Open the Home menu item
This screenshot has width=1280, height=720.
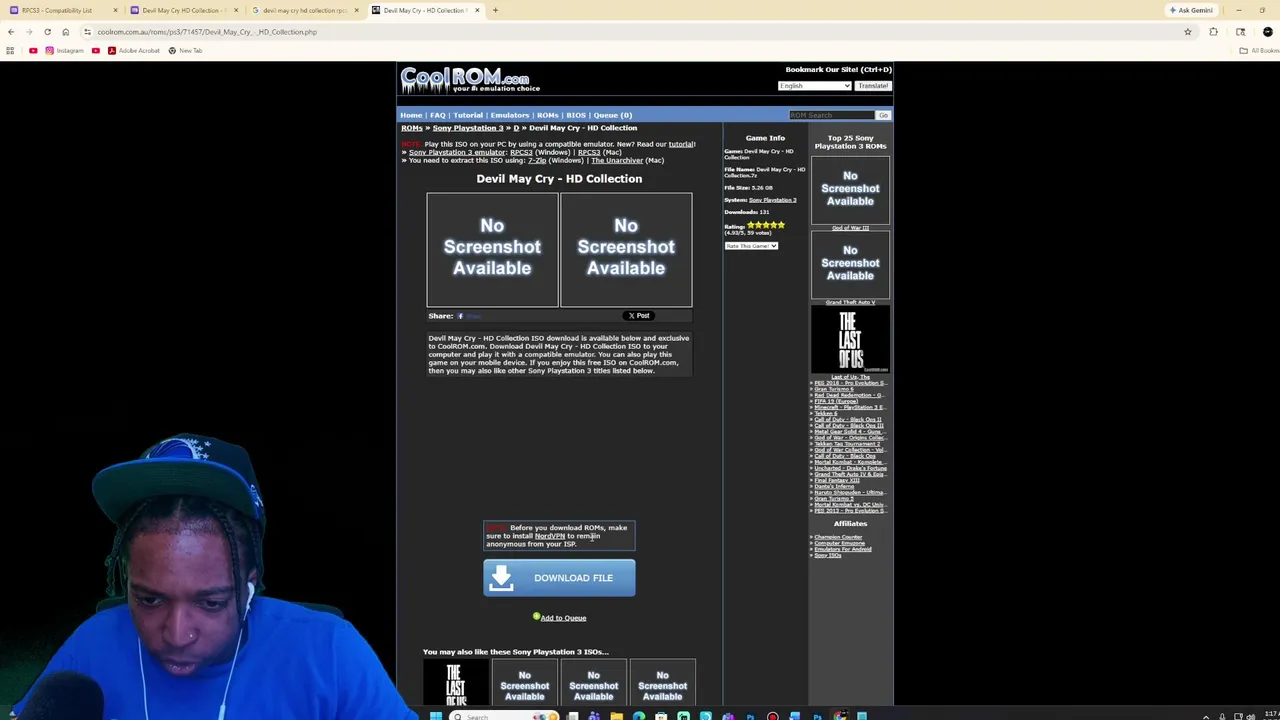coord(411,115)
